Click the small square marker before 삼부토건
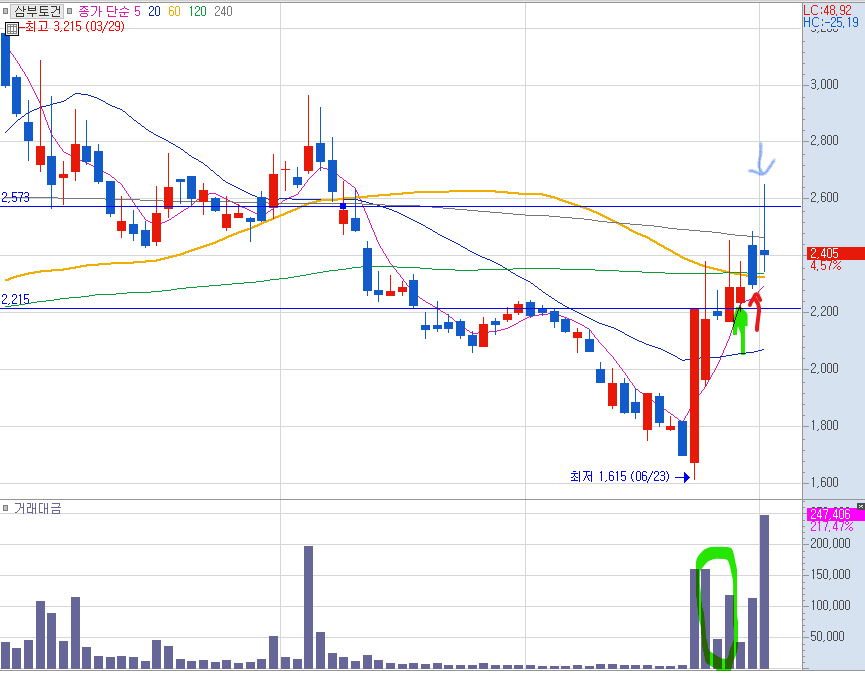The image size is (865, 676). (x=6, y=11)
